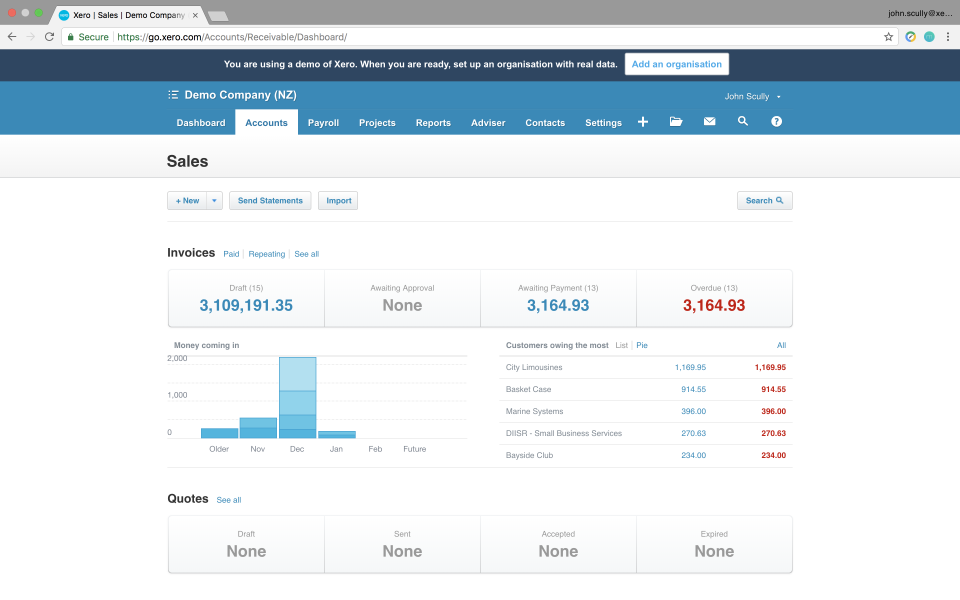Click the organisation menu icon beside Demo Company
Screen dimensions: 960x600
point(172,94)
